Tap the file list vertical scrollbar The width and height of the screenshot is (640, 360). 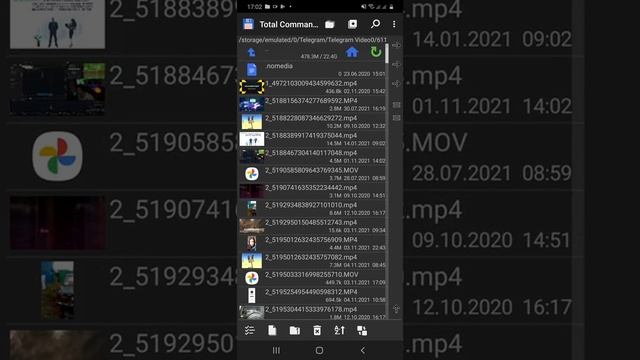(x=387, y=182)
